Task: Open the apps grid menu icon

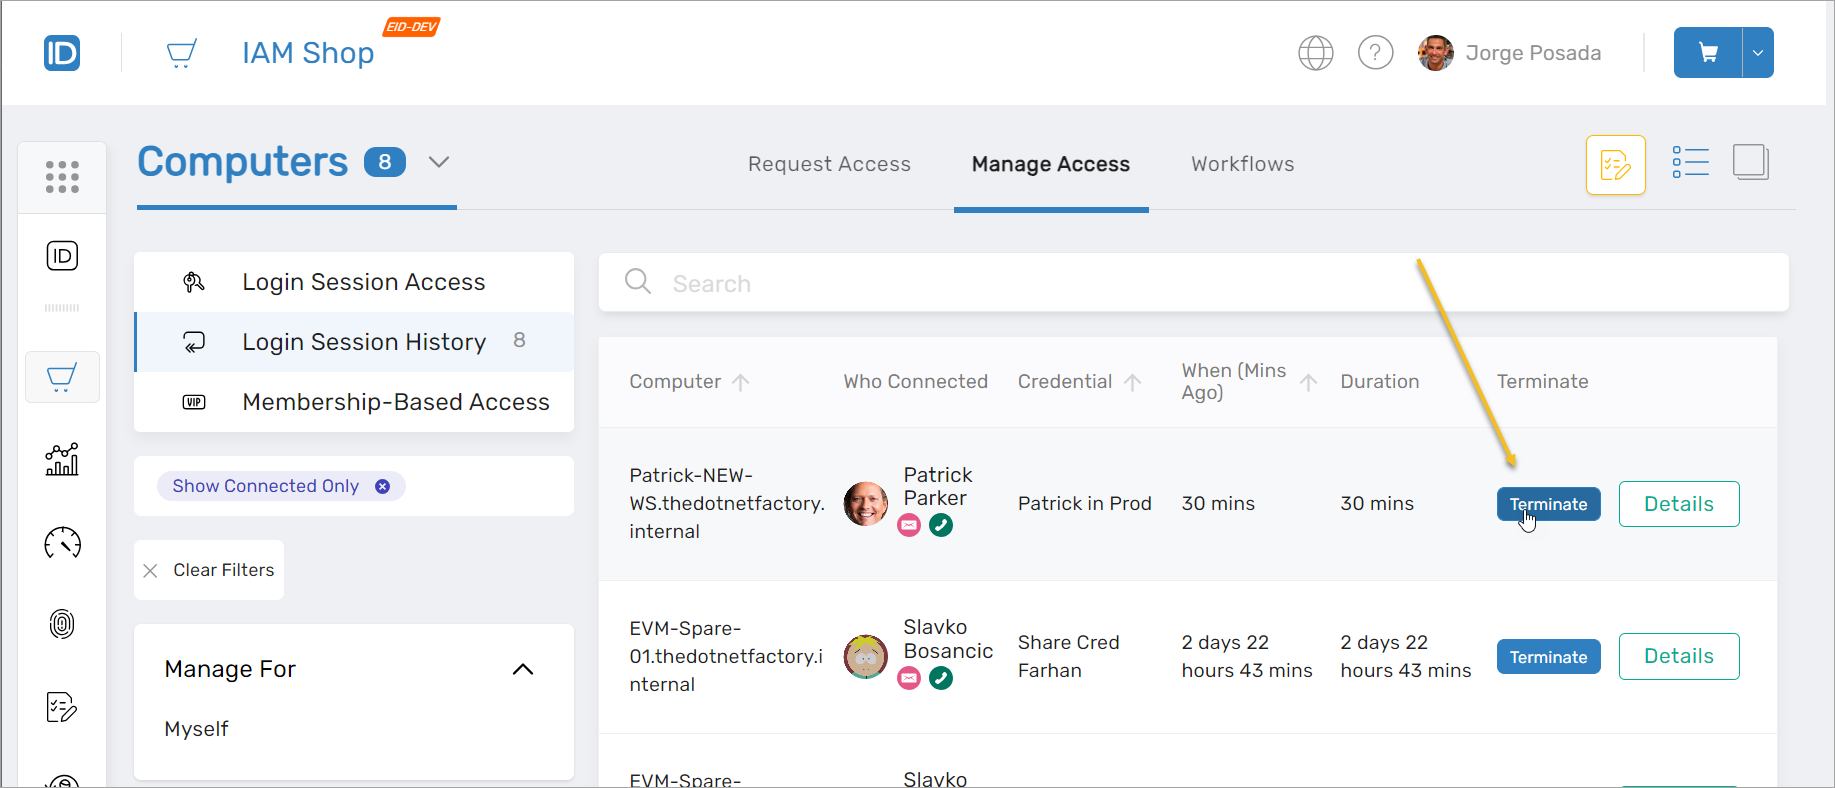Action: click(62, 177)
